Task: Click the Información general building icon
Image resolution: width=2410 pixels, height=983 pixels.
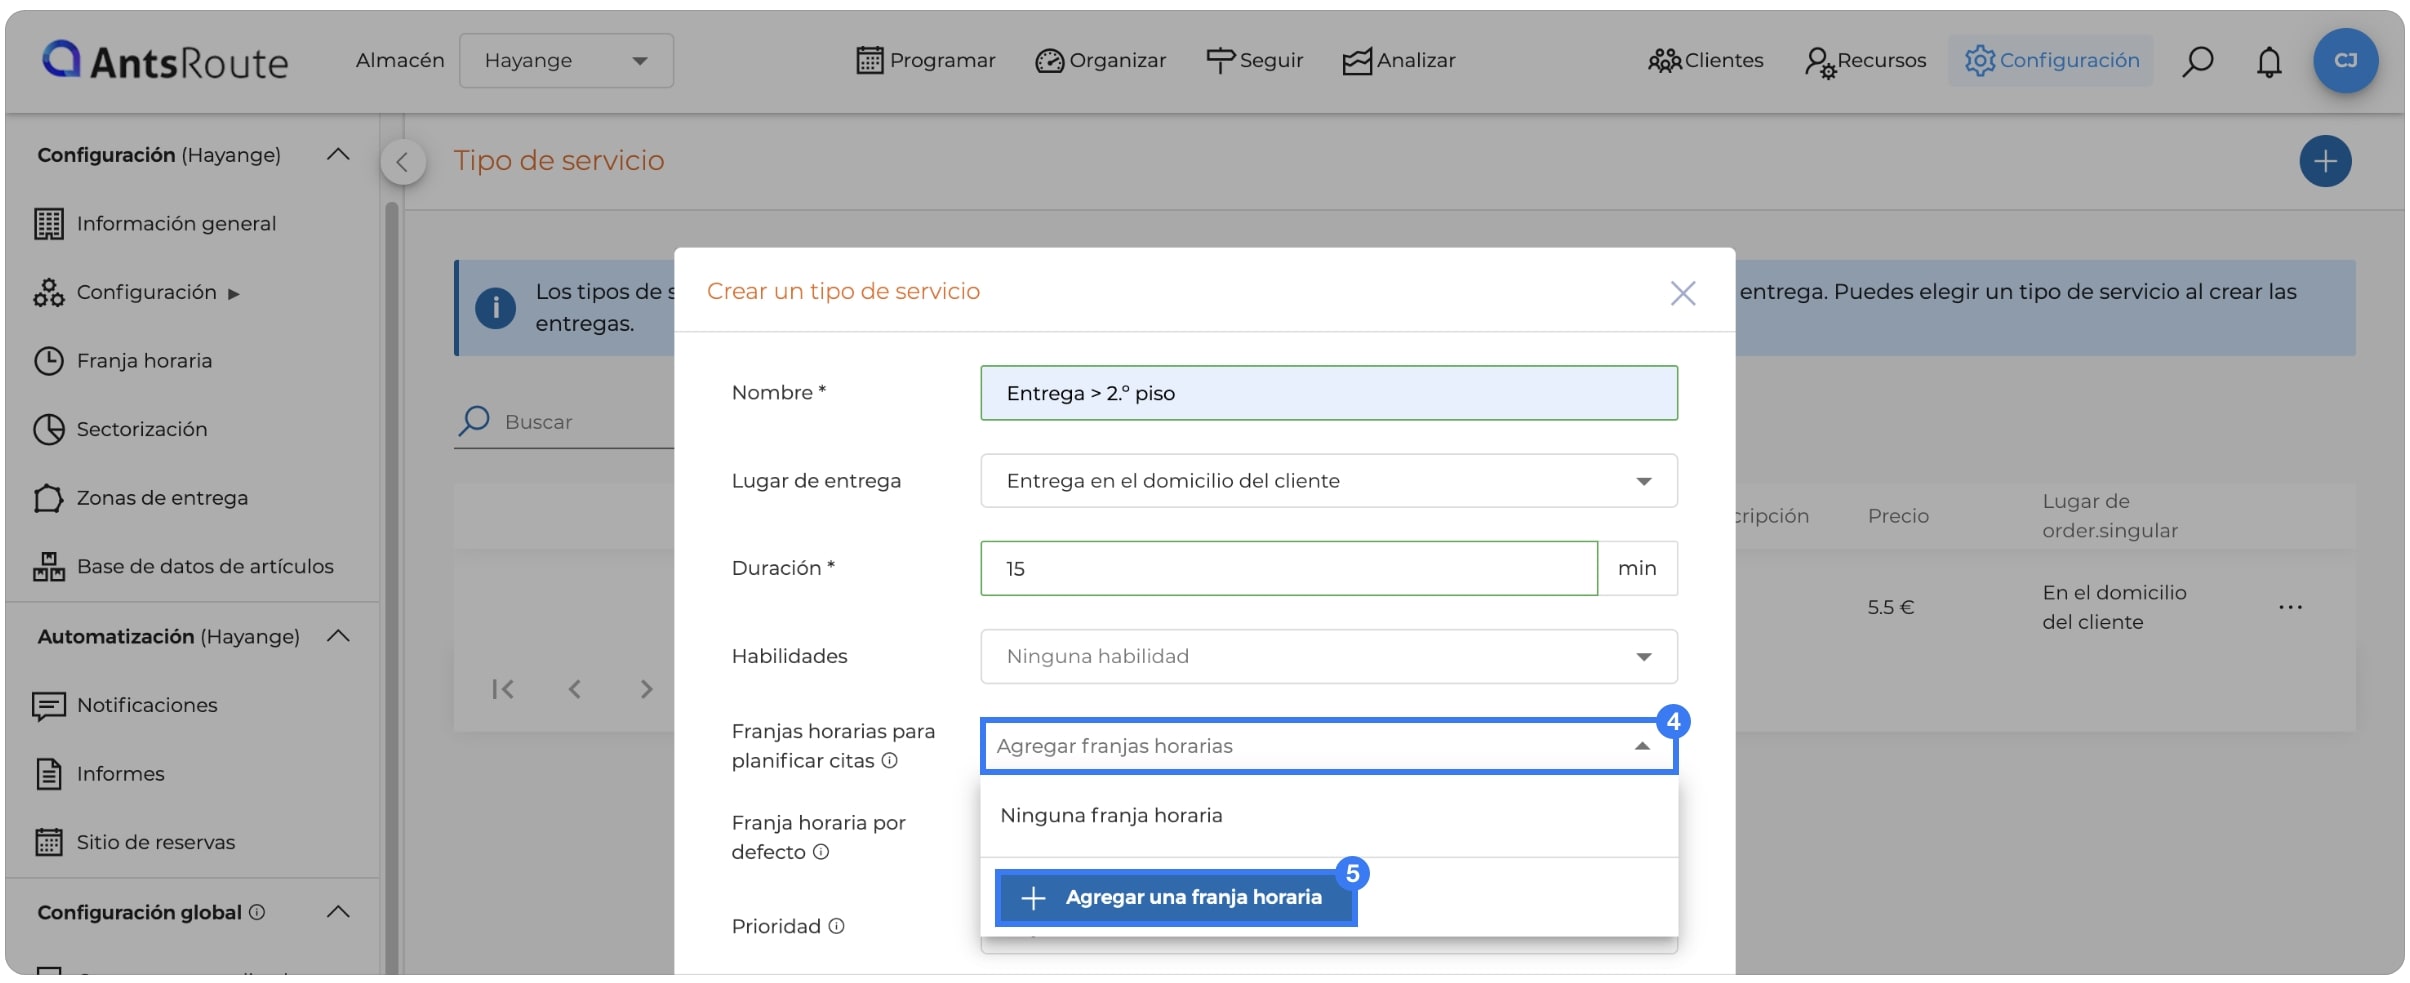Action: coord(48,223)
